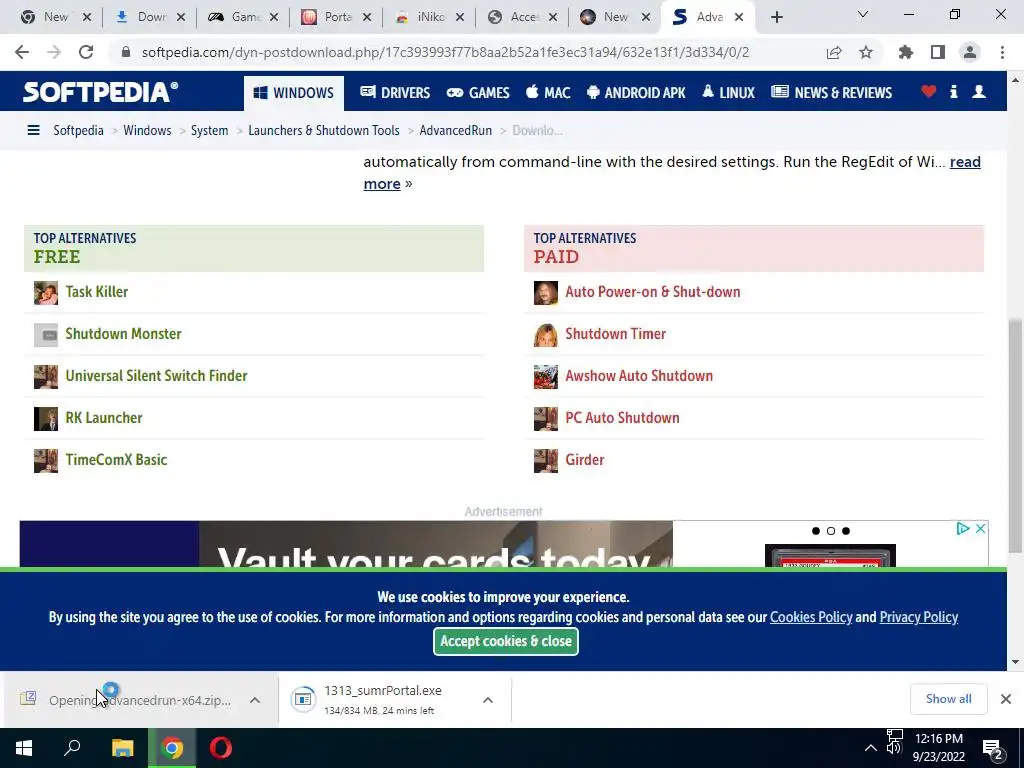Close the advertisement with X

click(980, 528)
